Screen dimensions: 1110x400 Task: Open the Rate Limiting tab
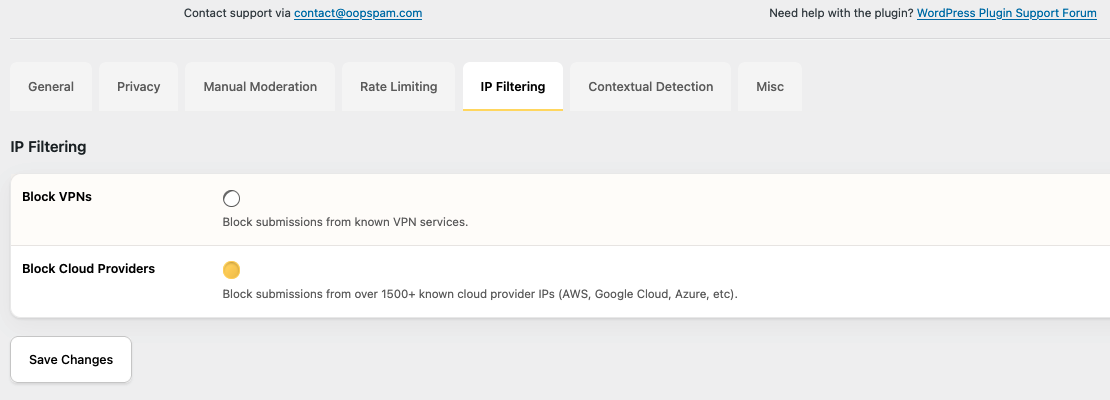[x=399, y=87]
